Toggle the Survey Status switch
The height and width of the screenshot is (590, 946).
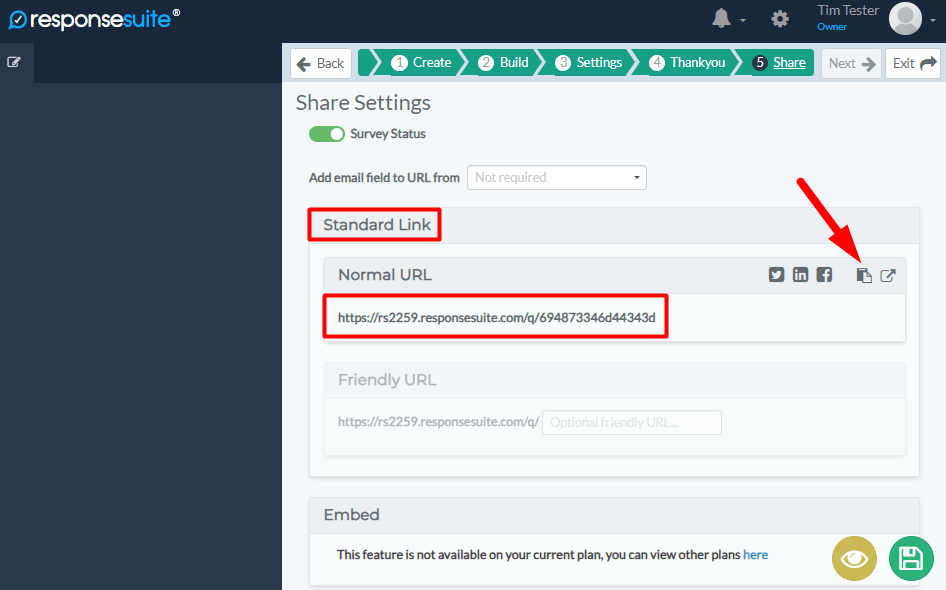[x=326, y=134]
